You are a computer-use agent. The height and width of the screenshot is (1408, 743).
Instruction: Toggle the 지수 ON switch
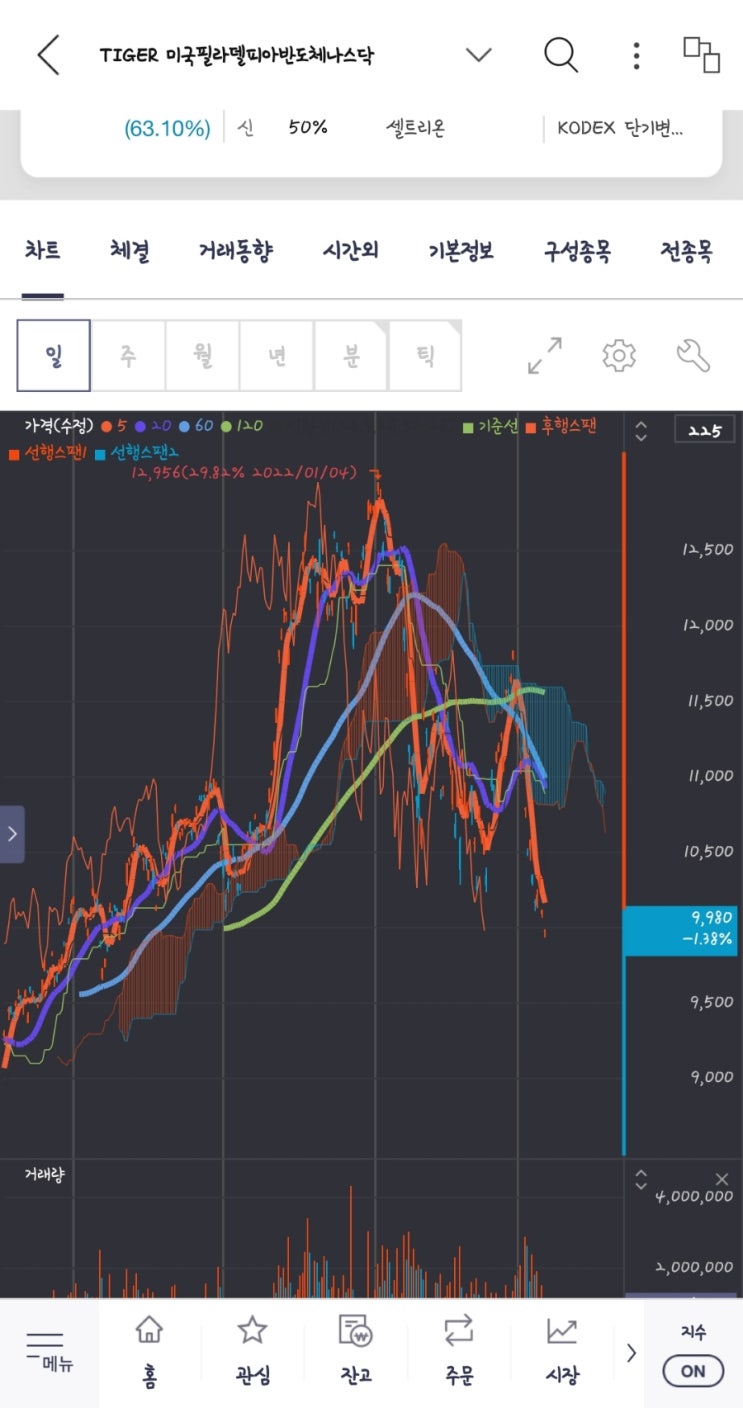coord(693,1371)
